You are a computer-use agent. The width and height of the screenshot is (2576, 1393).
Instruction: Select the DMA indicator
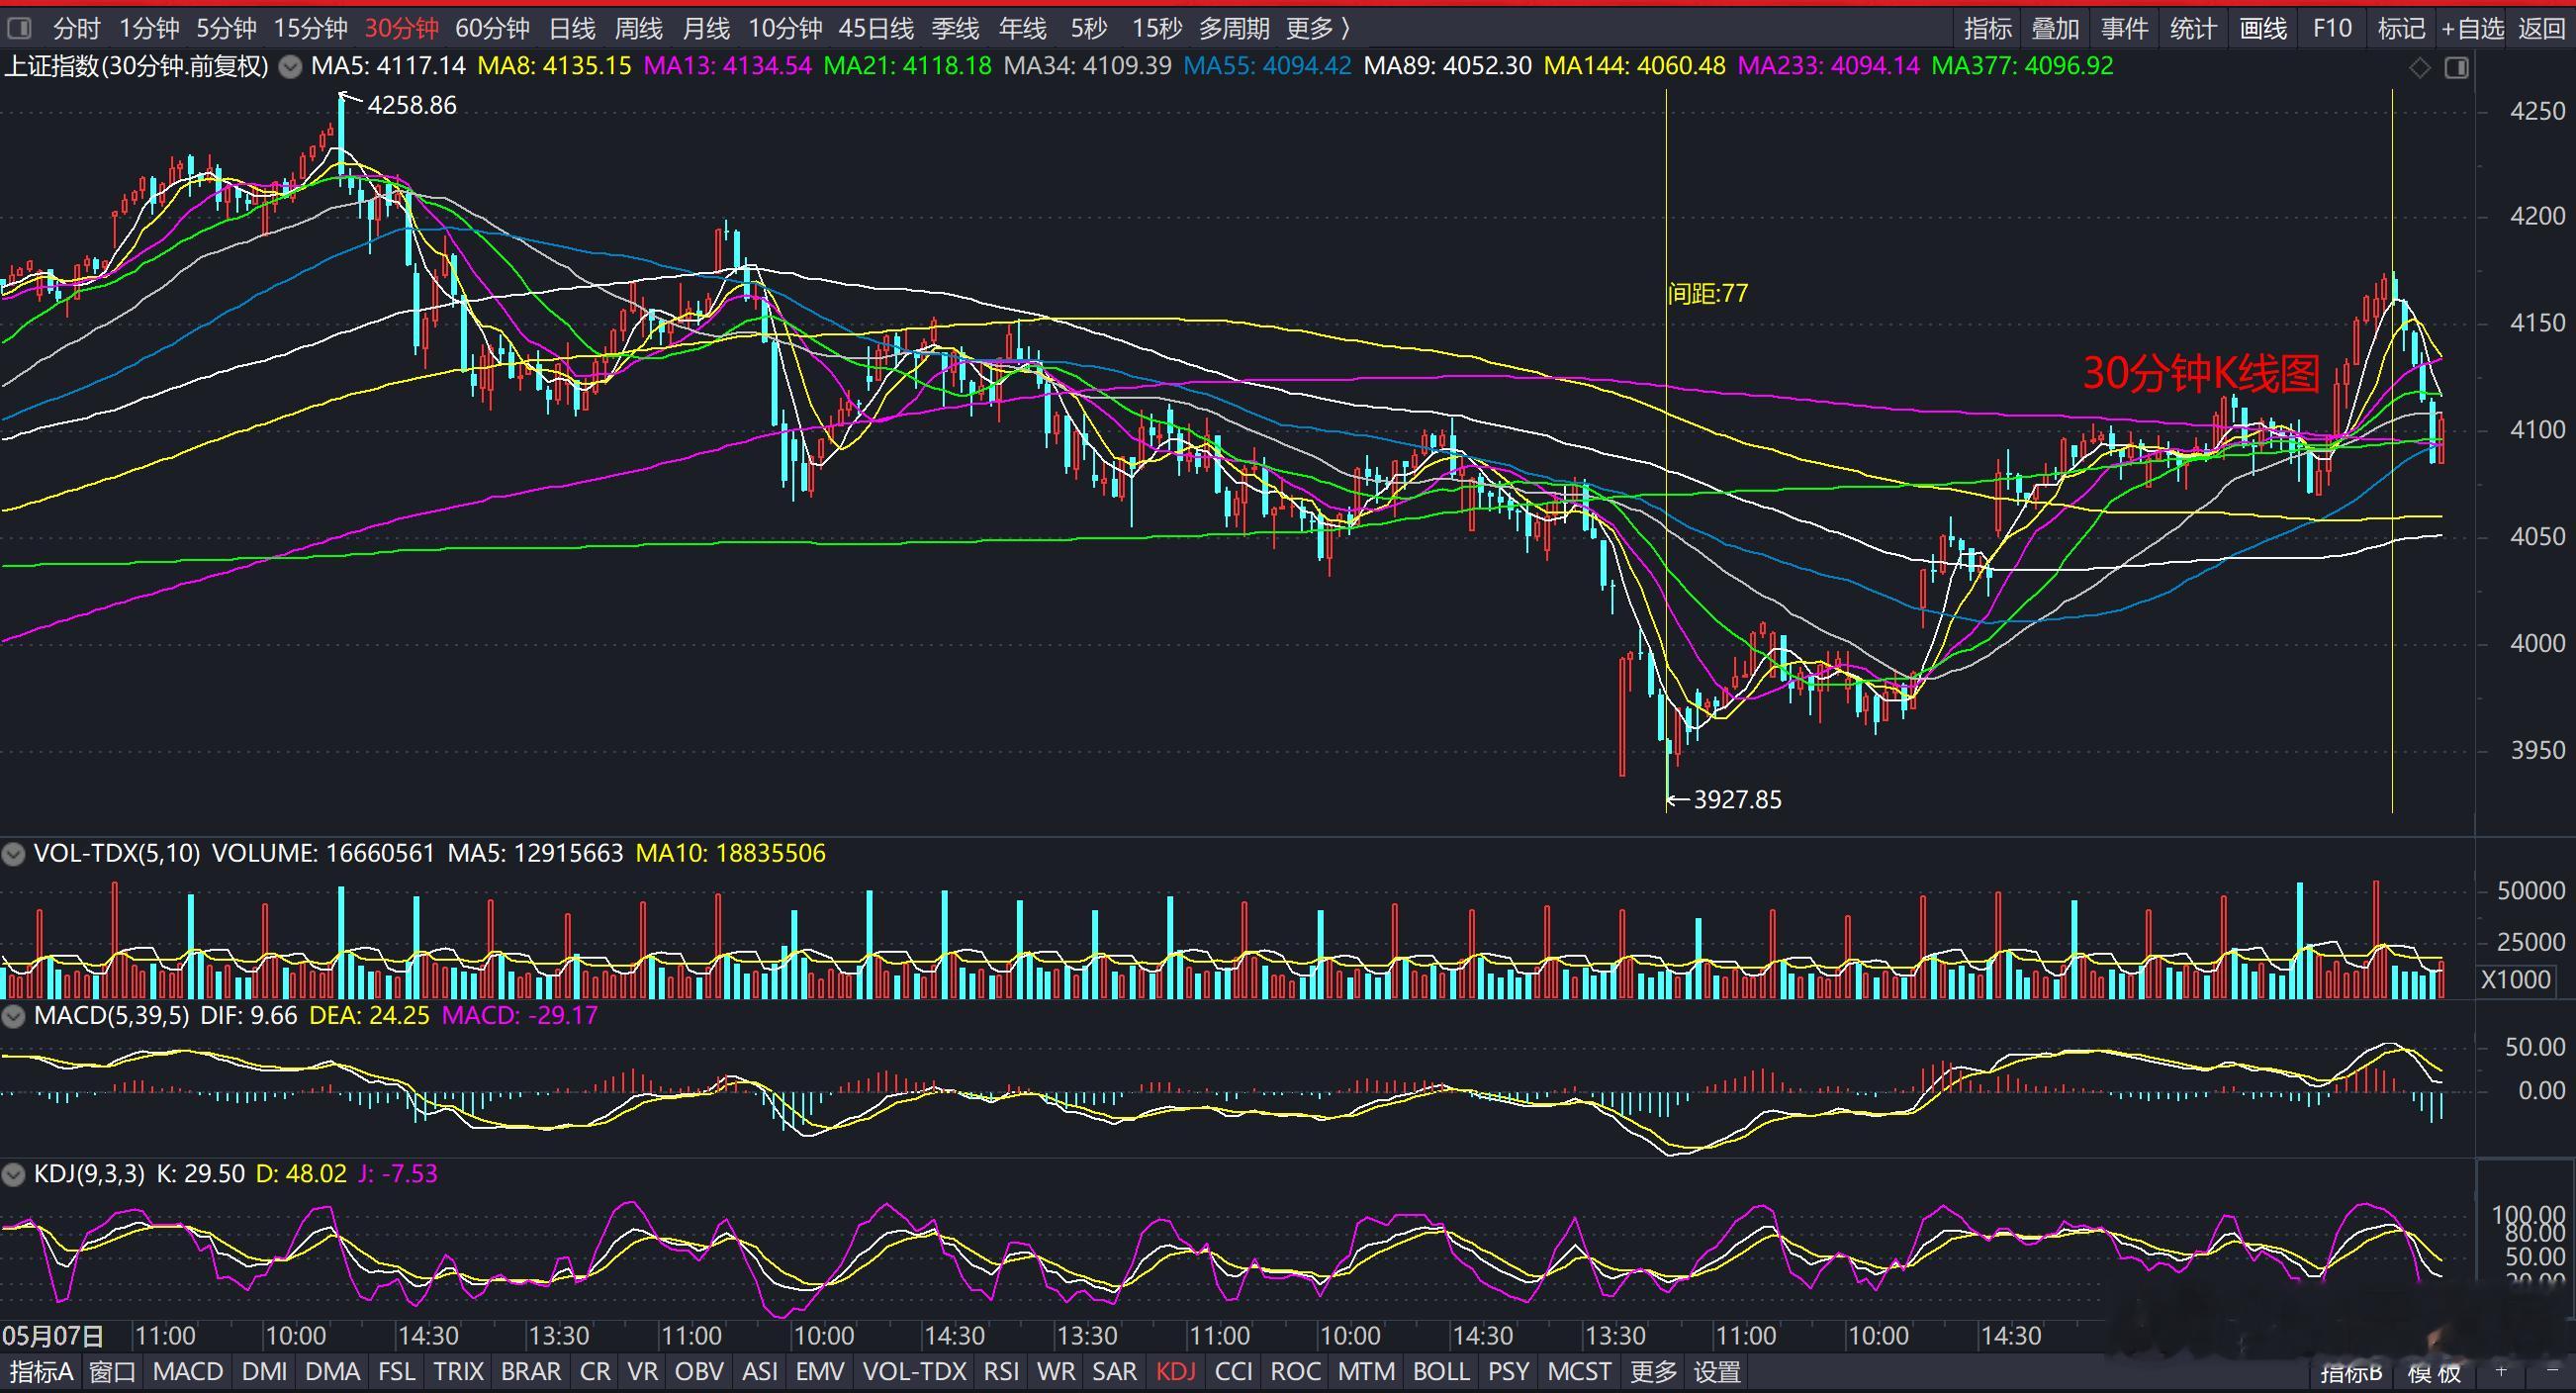[x=332, y=1371]
